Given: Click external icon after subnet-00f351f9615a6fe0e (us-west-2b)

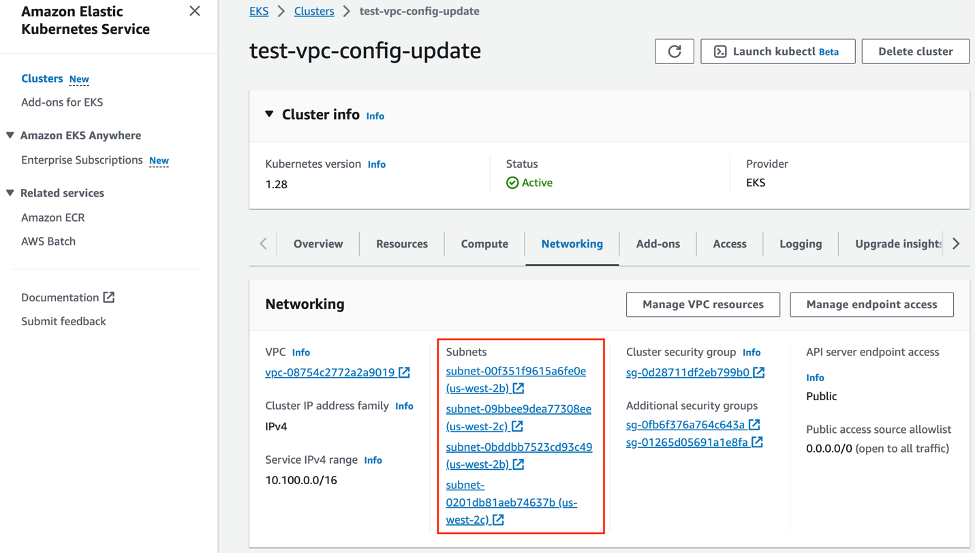Looking at the screenshot, I should click(x=518, y=388).
